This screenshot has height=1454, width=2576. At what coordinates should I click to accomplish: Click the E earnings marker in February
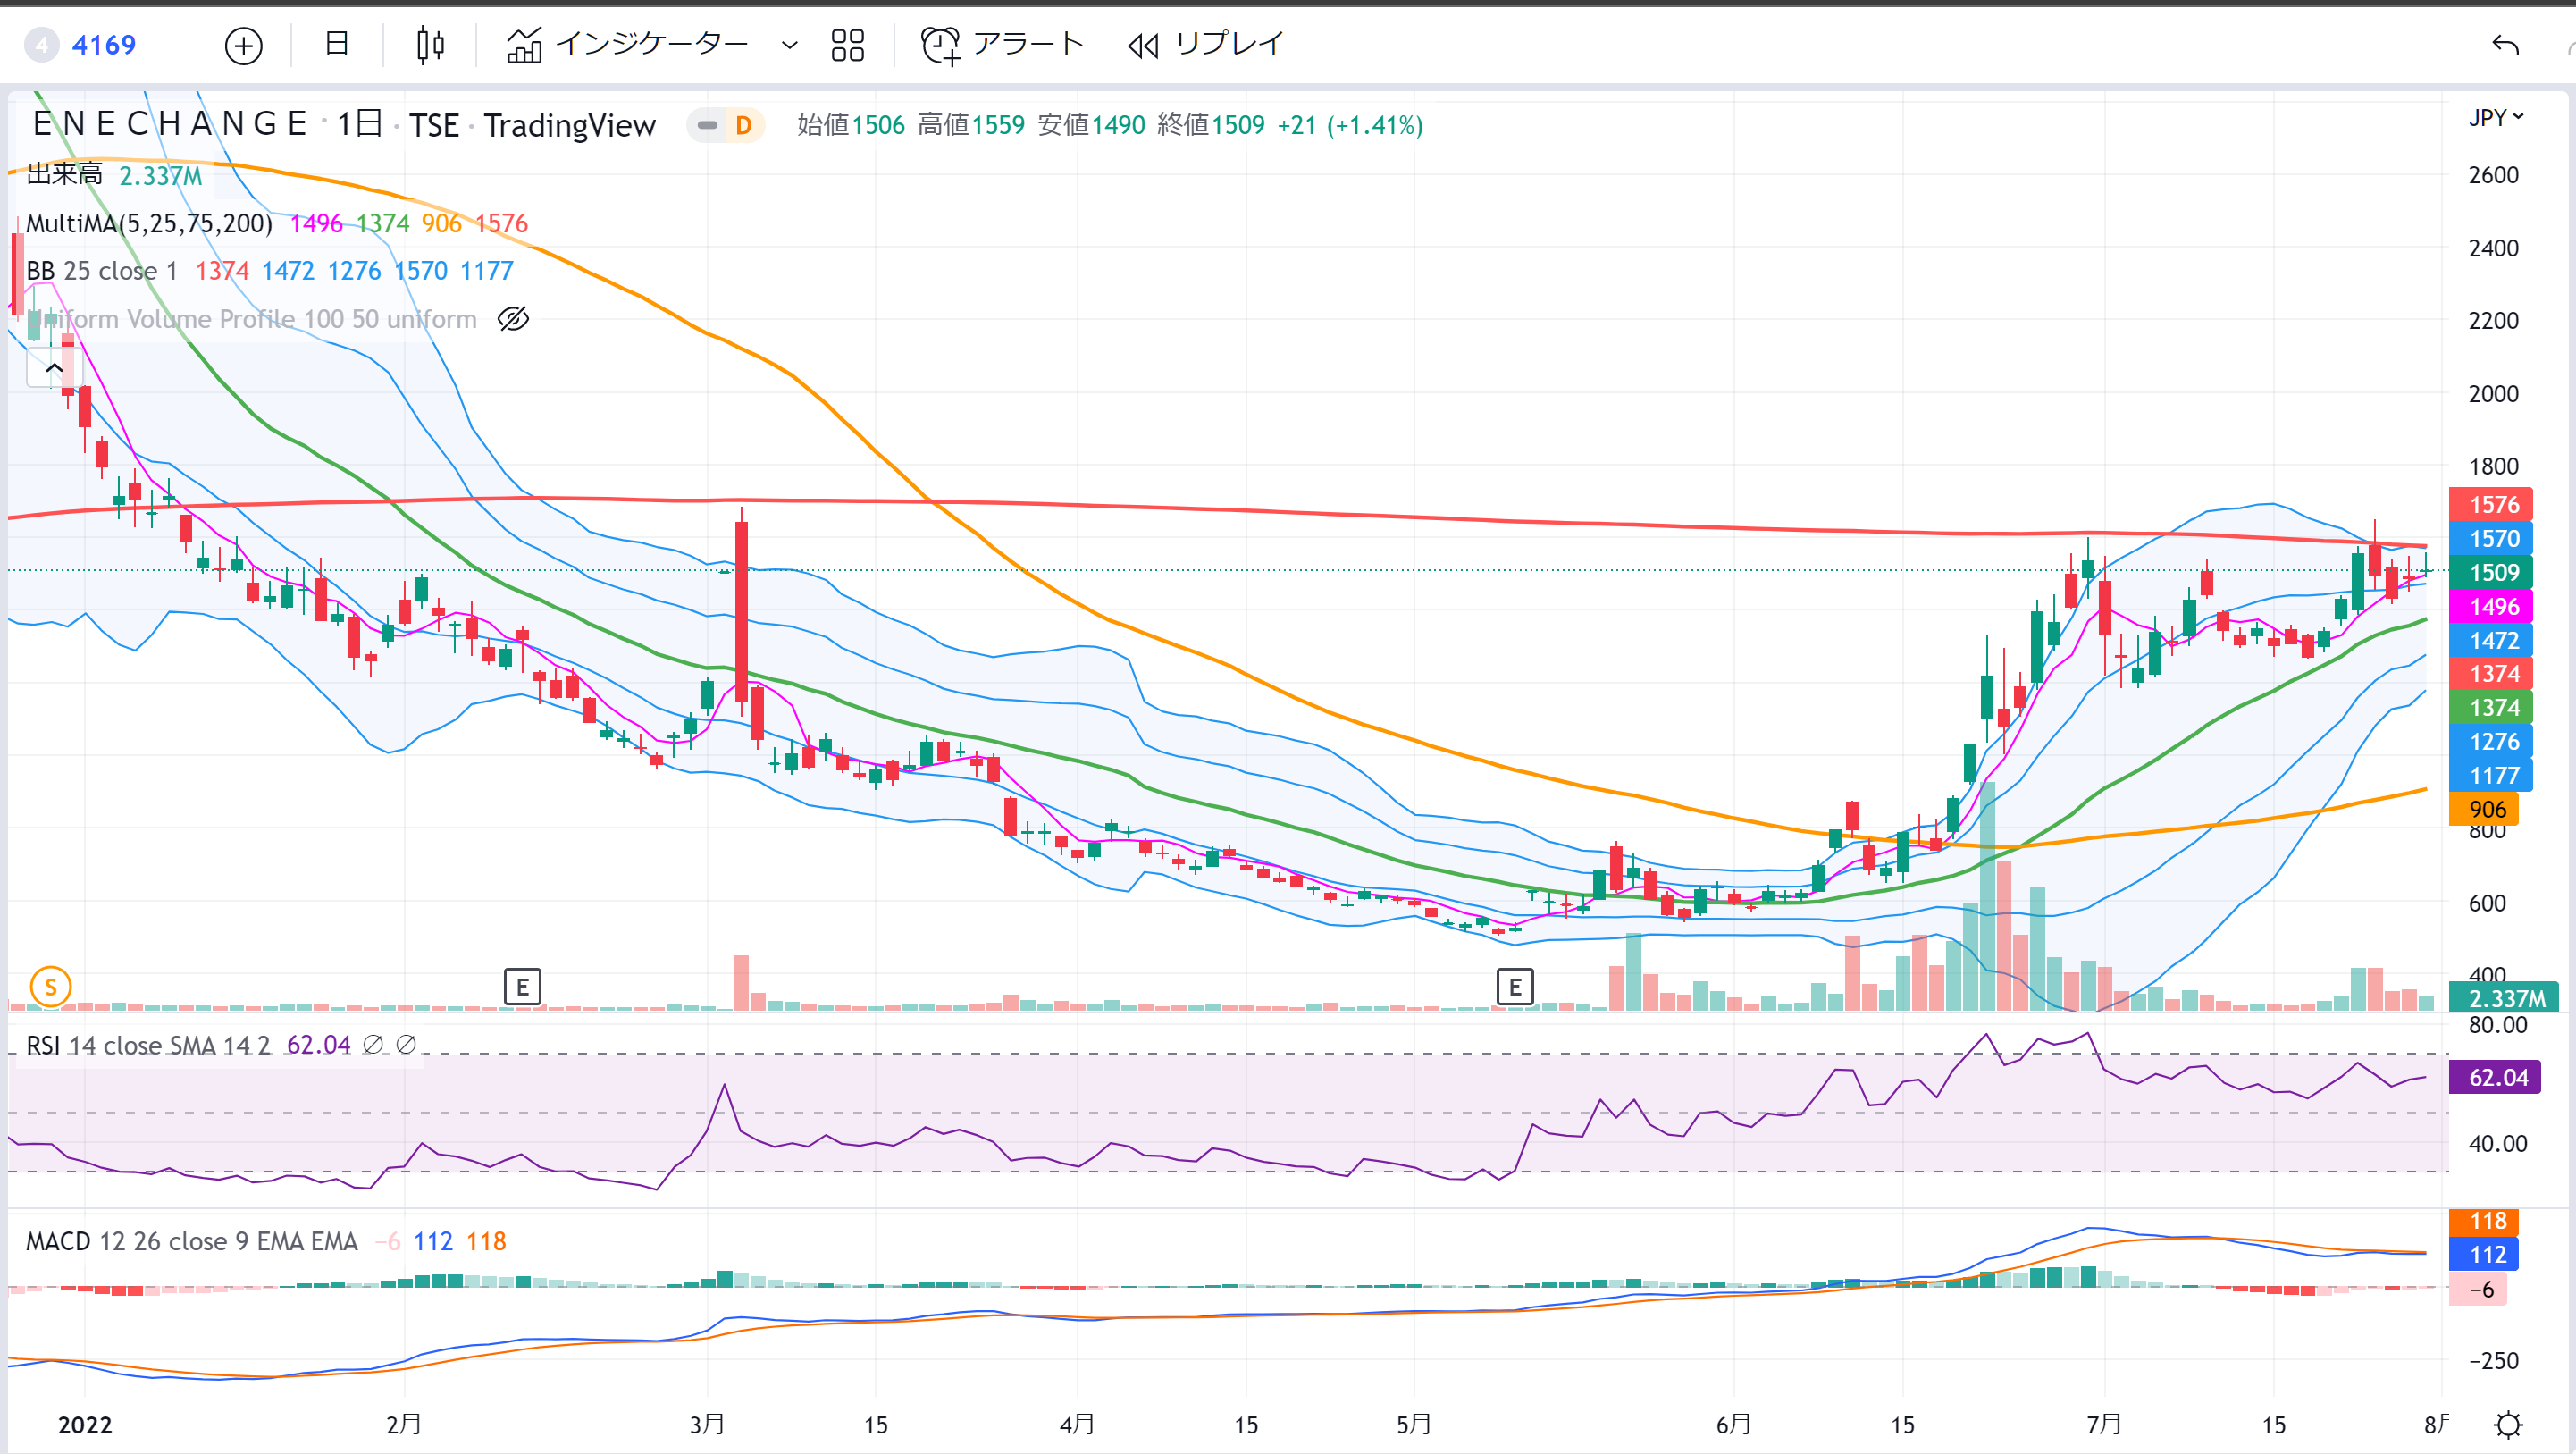click(522, 987)
